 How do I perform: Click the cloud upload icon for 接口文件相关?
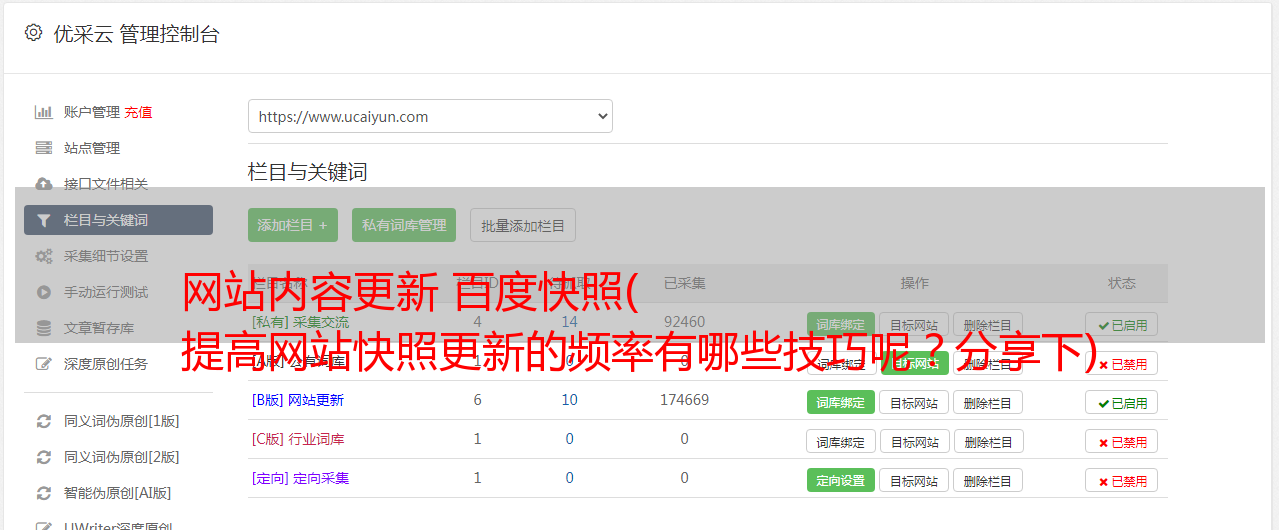click(44, 184)
